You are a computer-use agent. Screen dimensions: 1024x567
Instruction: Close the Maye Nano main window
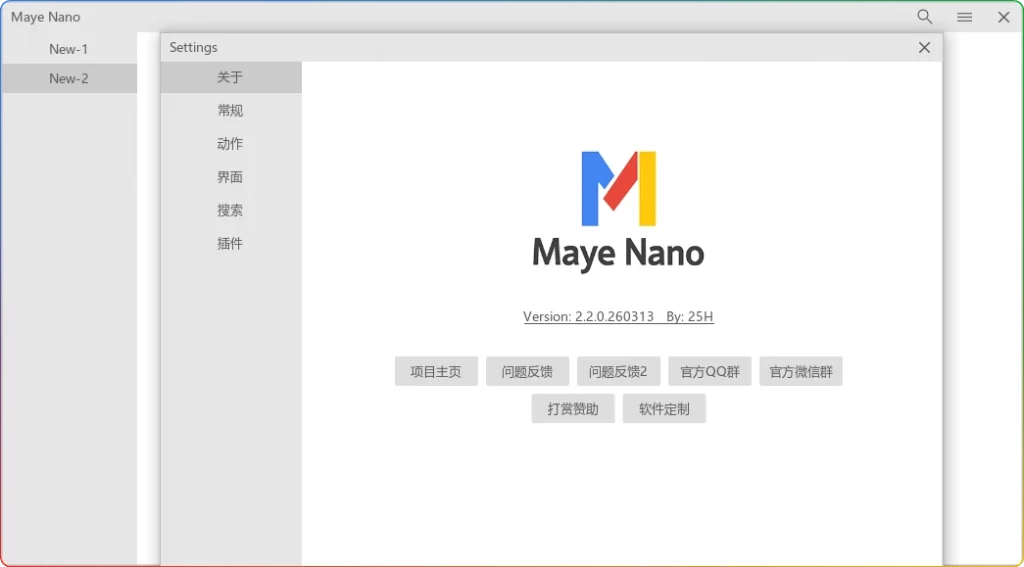[x=1004, y=18]
